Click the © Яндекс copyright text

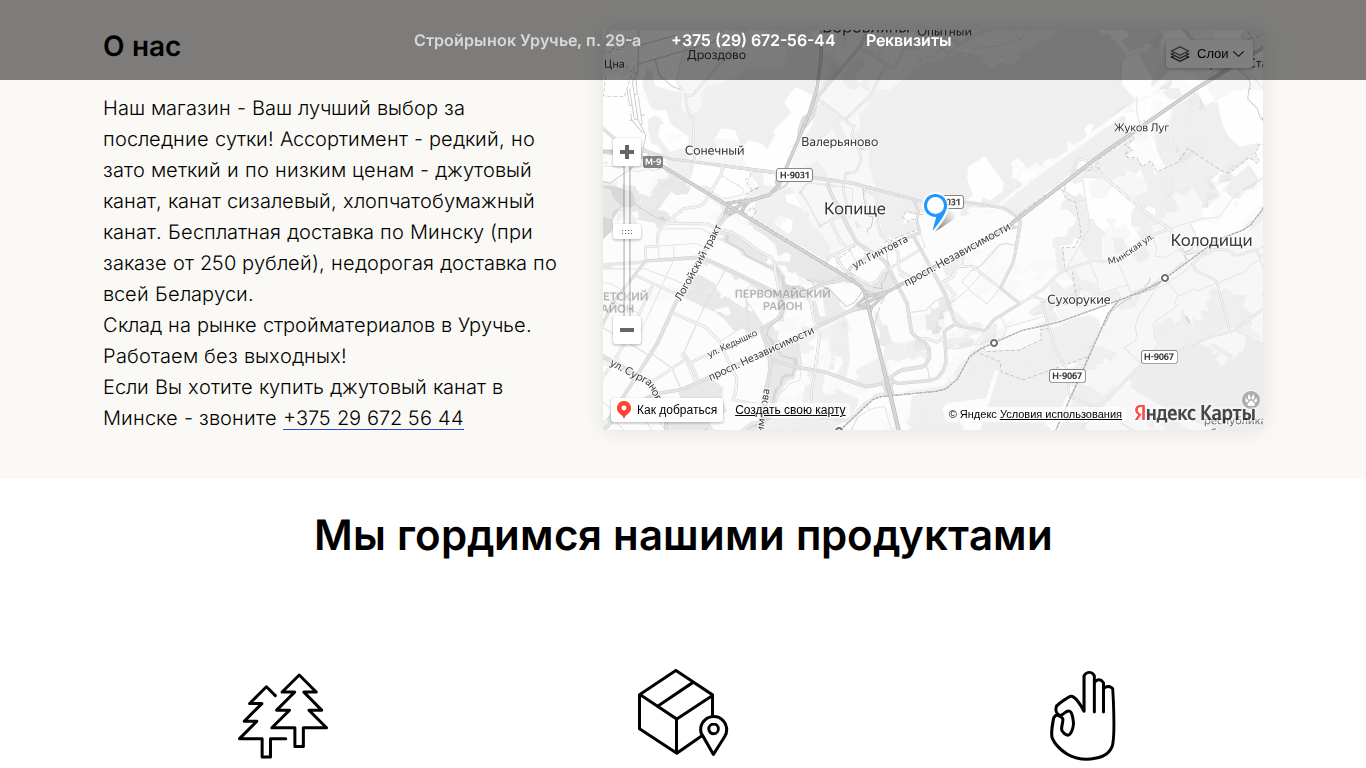972,414
